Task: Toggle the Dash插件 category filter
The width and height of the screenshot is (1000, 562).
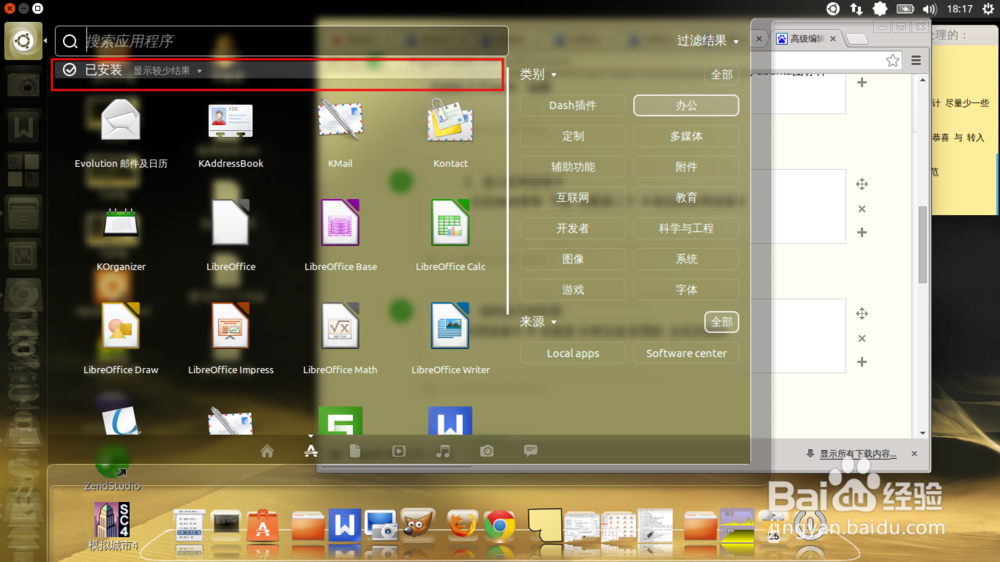Action: 573,105
